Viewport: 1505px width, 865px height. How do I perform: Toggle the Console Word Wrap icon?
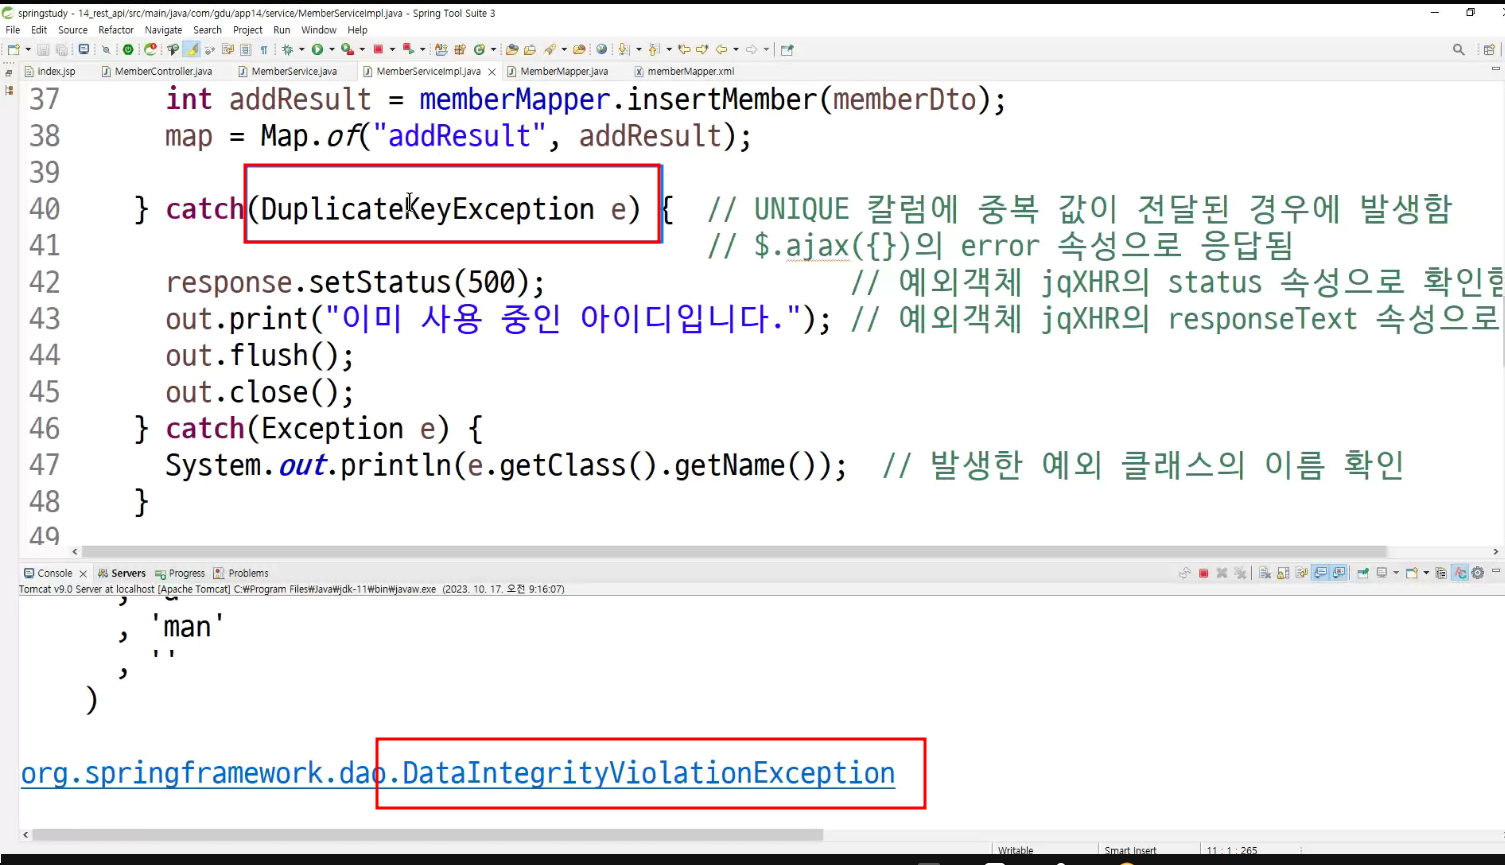[1301, 573]
